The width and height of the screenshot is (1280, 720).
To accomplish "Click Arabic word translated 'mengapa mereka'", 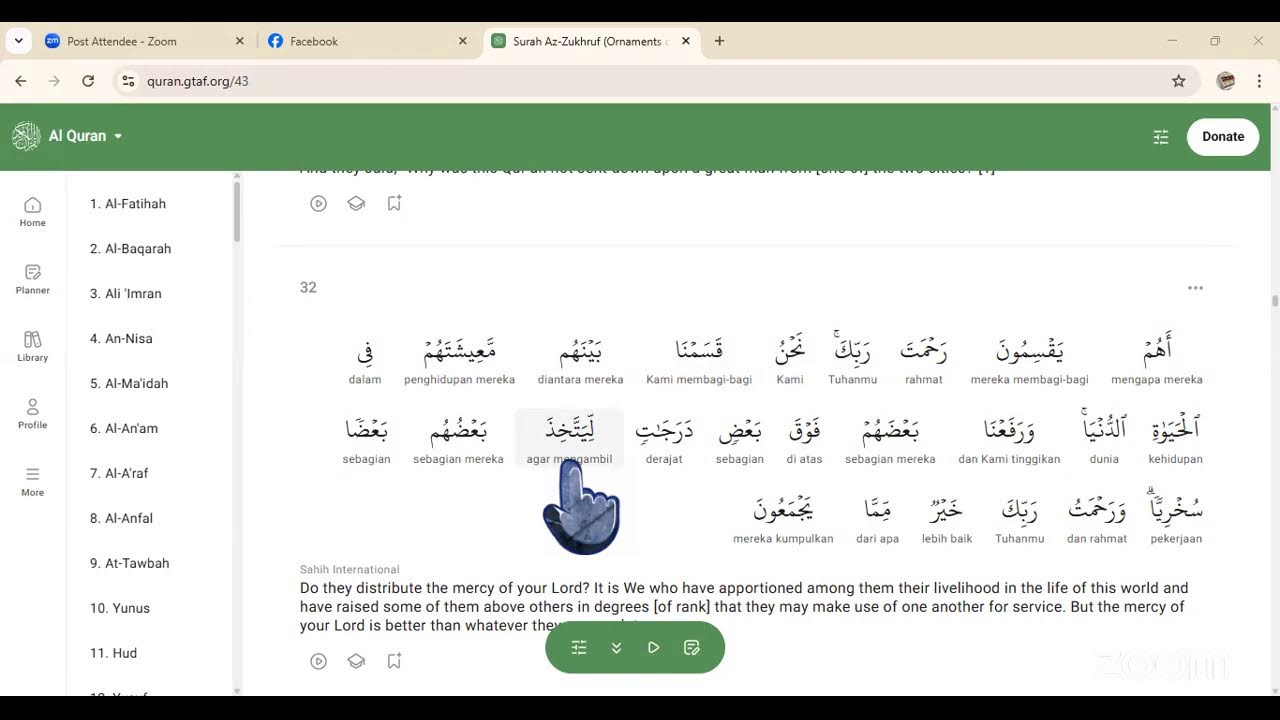I will tap(1157, 350).
